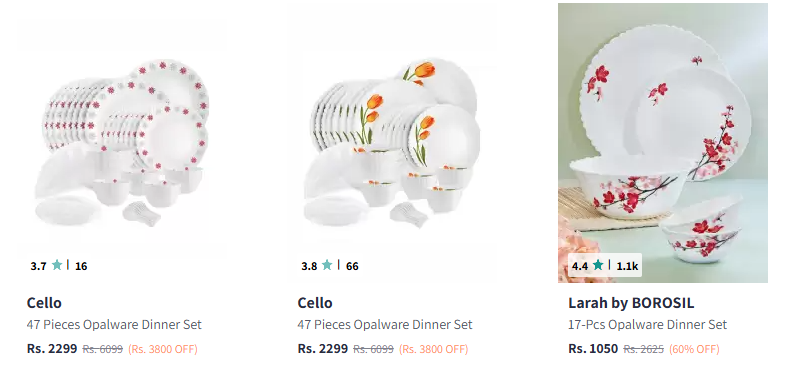The width and height of the screenshot is (788, 387).
Task: Click the 16 ratings count
Action: (81, 266)
